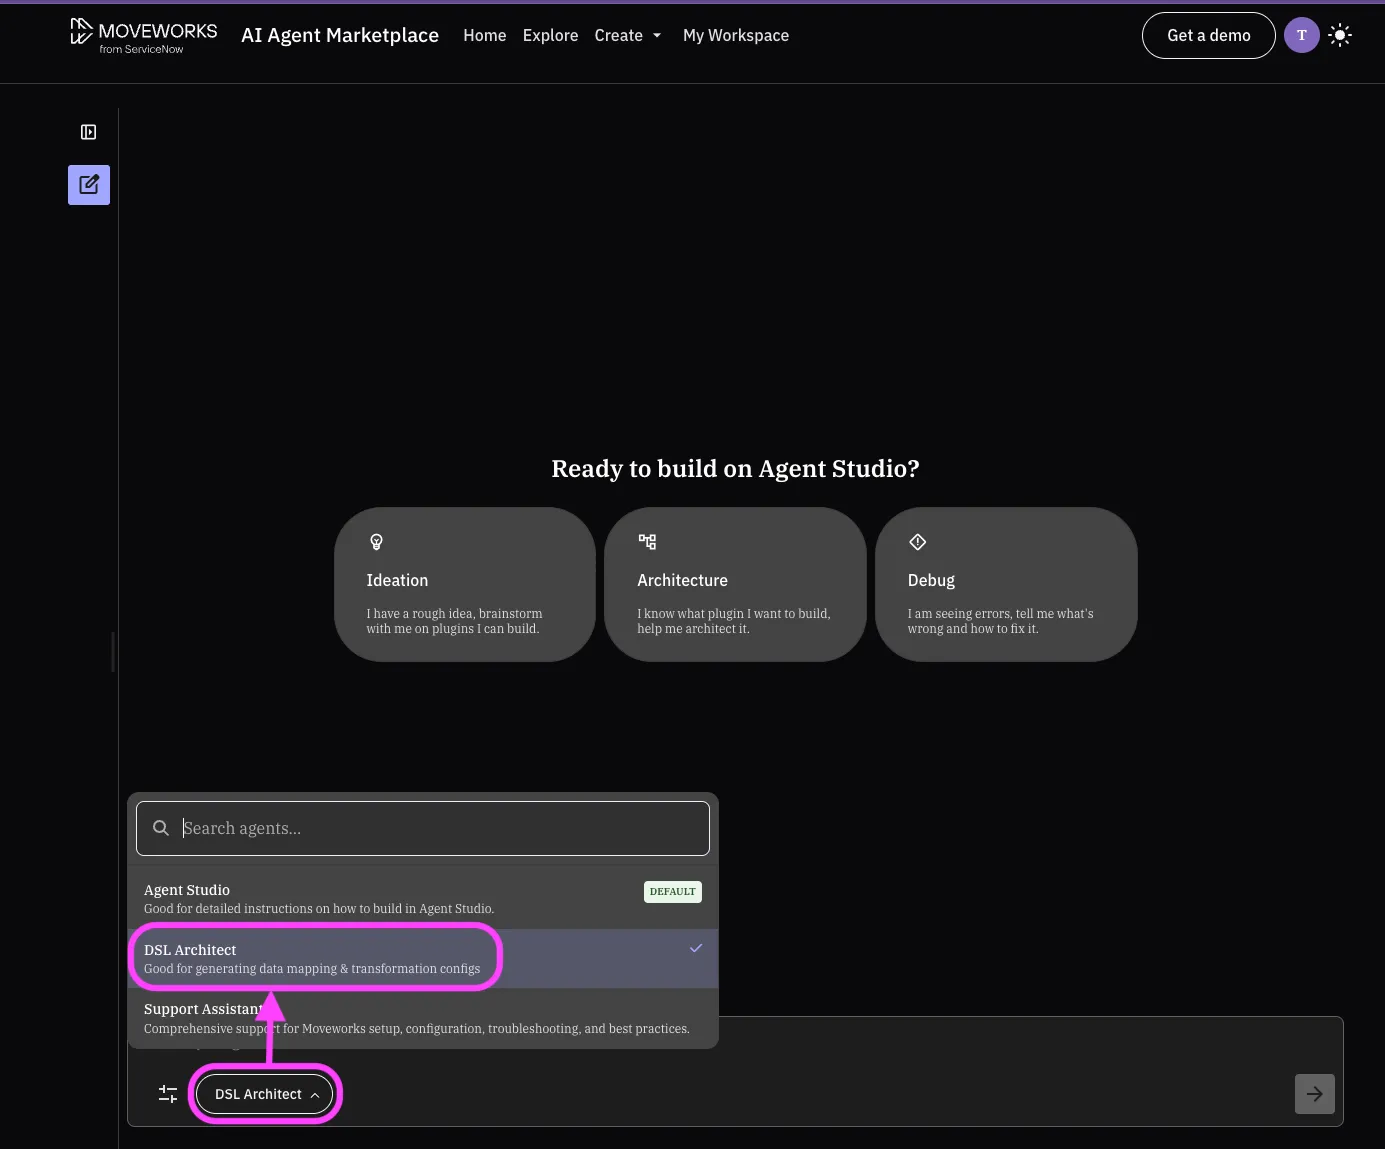Screen dimensions: 1385x1149
Task: Open the settings sliders icon
Action: click(168, 1094)
